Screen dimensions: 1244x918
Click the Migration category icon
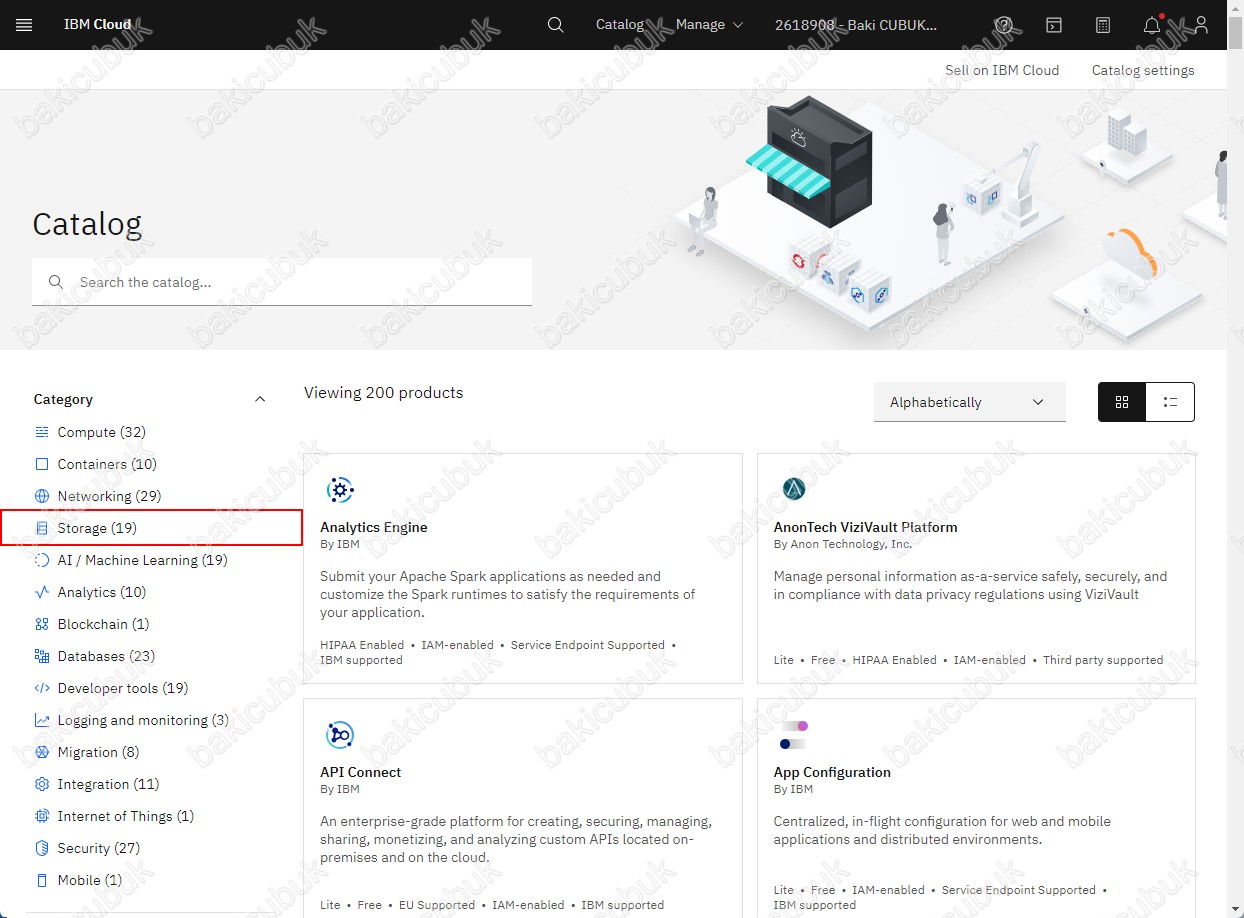pos(42,752)
